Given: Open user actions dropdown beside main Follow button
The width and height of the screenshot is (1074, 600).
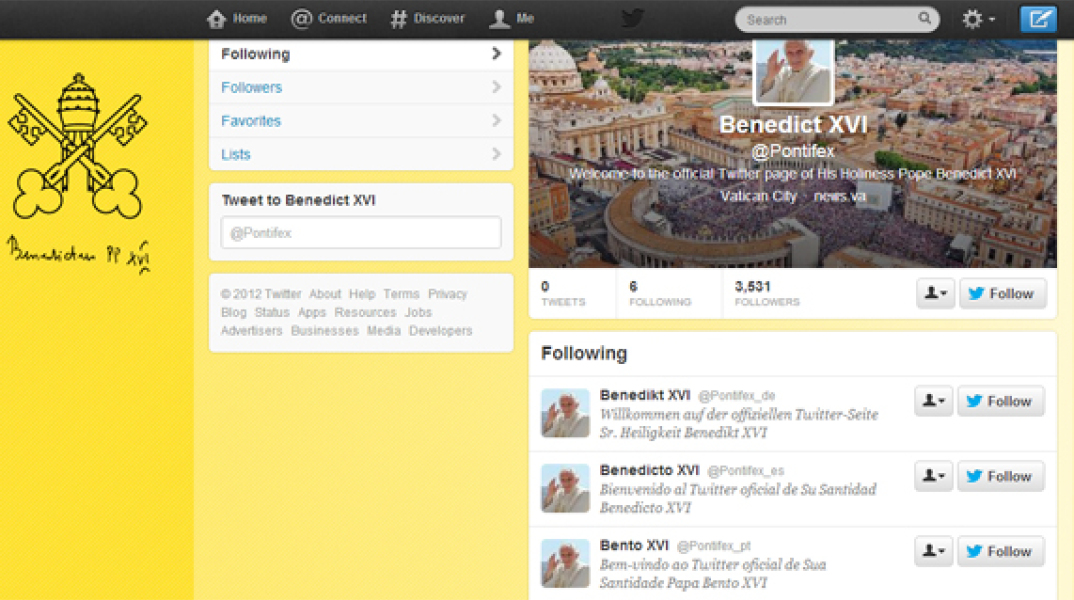Looking at the screenshot, I should [x=935, y=293].
